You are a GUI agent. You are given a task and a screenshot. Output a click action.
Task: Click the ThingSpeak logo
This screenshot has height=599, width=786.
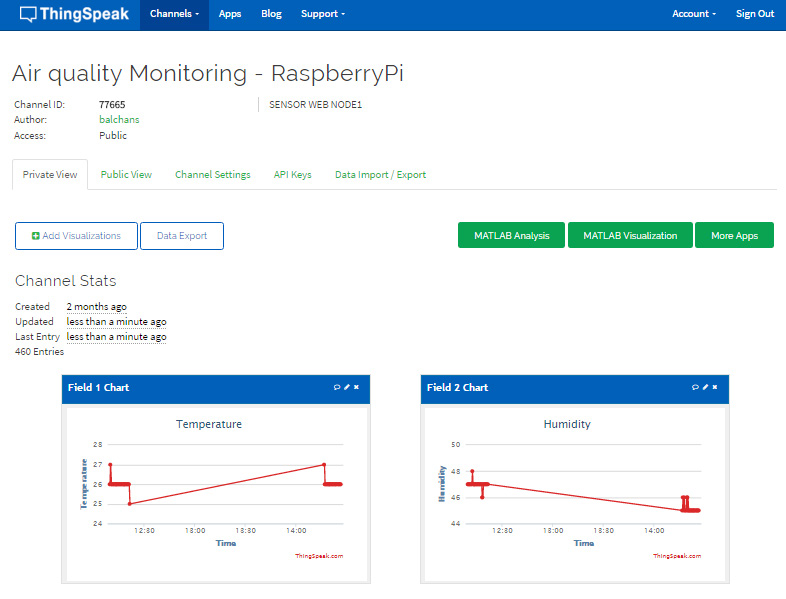(74, 14)
